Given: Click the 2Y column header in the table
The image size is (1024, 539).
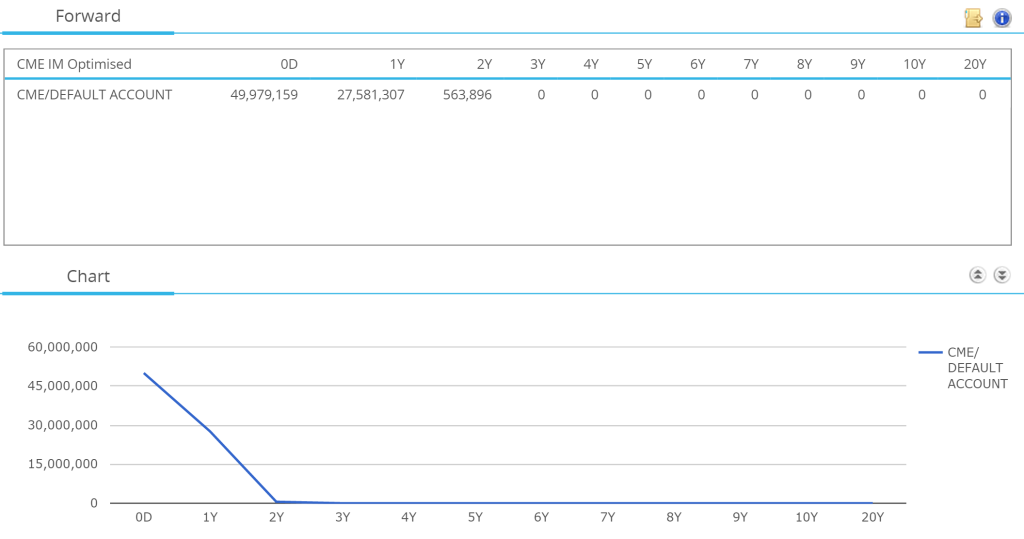Looking at the screenshot, I should coord(484,64).
